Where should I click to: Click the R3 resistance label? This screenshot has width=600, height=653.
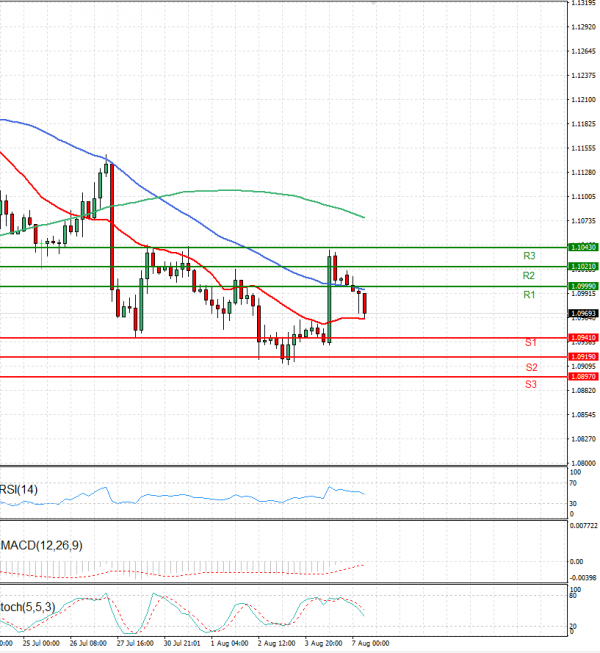(529, 256)
